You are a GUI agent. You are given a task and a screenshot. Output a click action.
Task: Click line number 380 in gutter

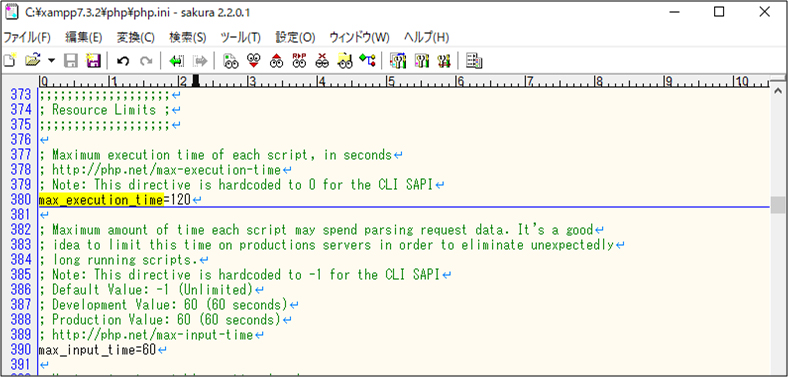(x=21, y=200)
